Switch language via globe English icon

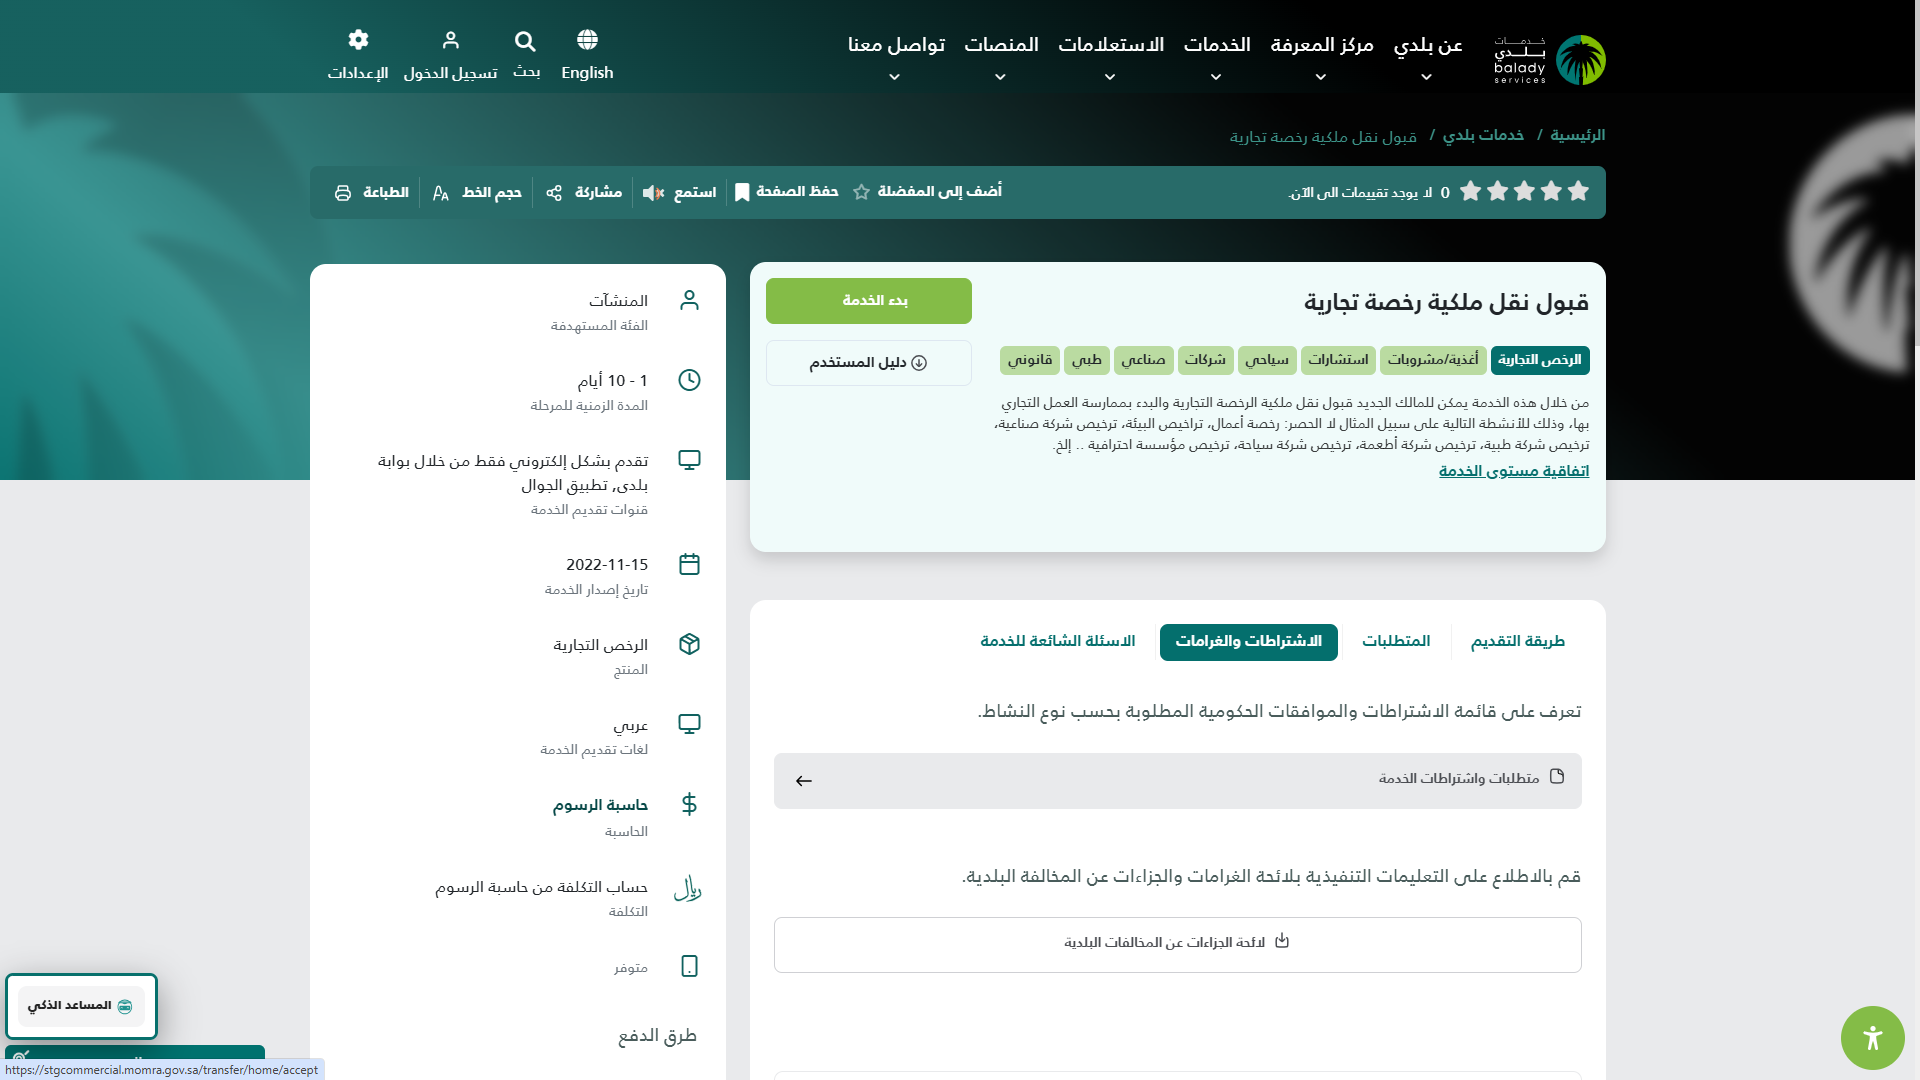tap(587, 40)
